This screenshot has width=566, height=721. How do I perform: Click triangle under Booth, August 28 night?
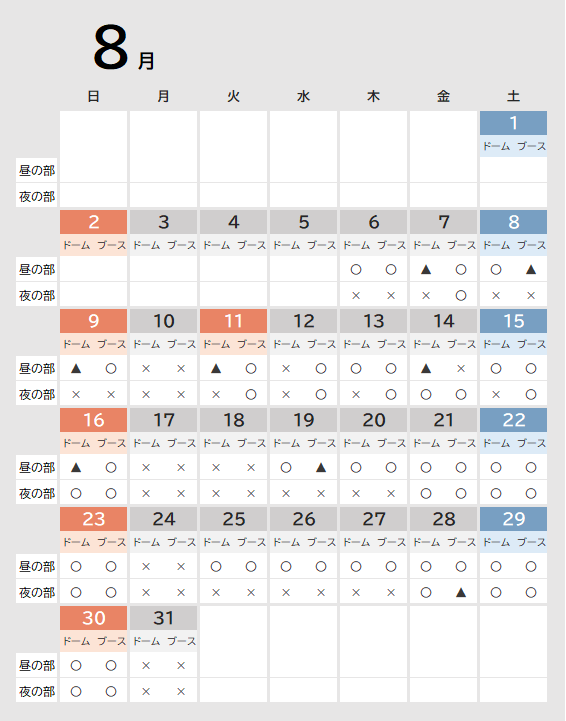(x=461, y=592)
